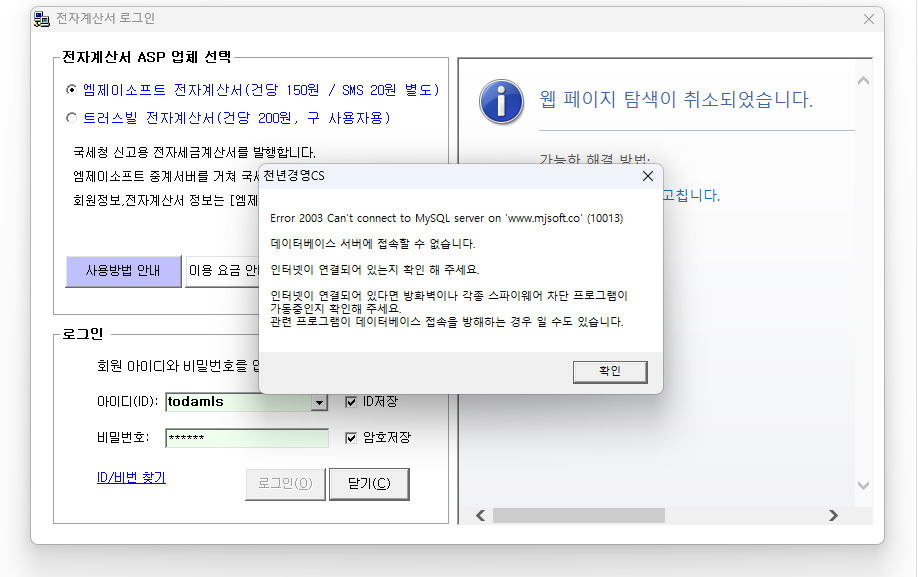Click the horizontal scrollbar thumb in web panel
Screen dimensions: 918x577
(x=578, y=516)
